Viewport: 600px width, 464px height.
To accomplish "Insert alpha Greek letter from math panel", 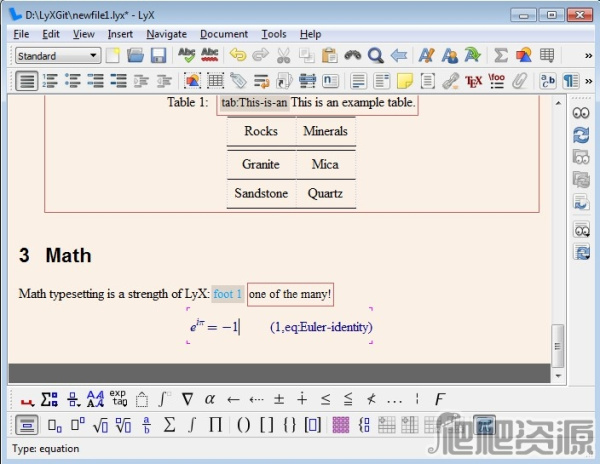I will 210,399.
